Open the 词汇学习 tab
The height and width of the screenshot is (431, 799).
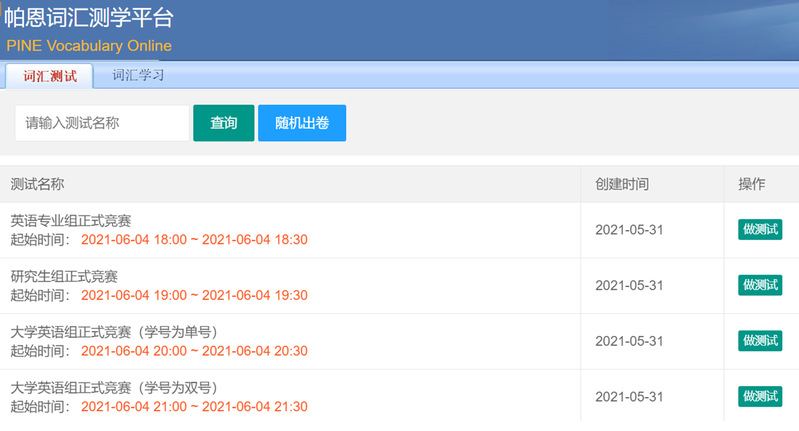(138, 75)
